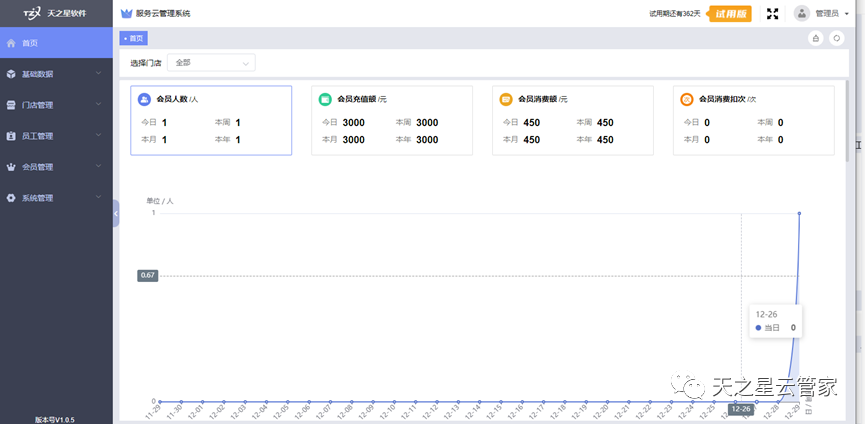Click the orange 会员消费扣次 icon

pos(687,100)
